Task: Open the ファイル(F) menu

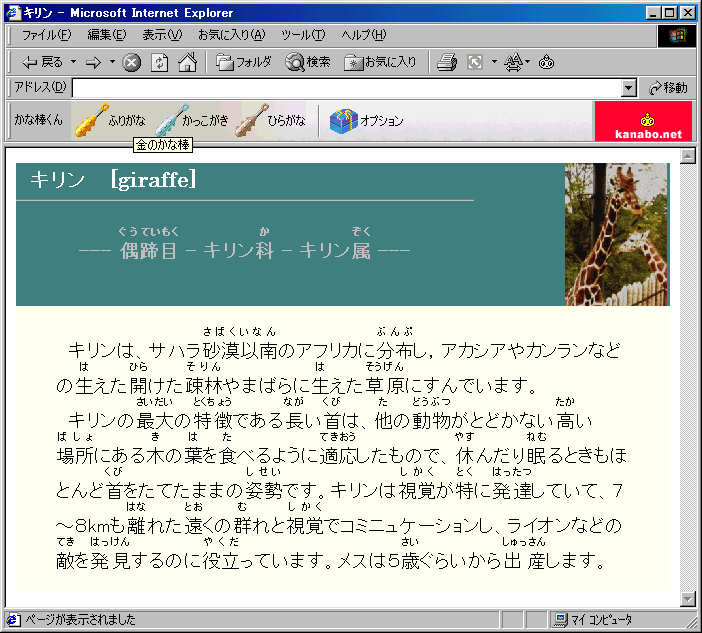Action: click(x=46, y=35)
